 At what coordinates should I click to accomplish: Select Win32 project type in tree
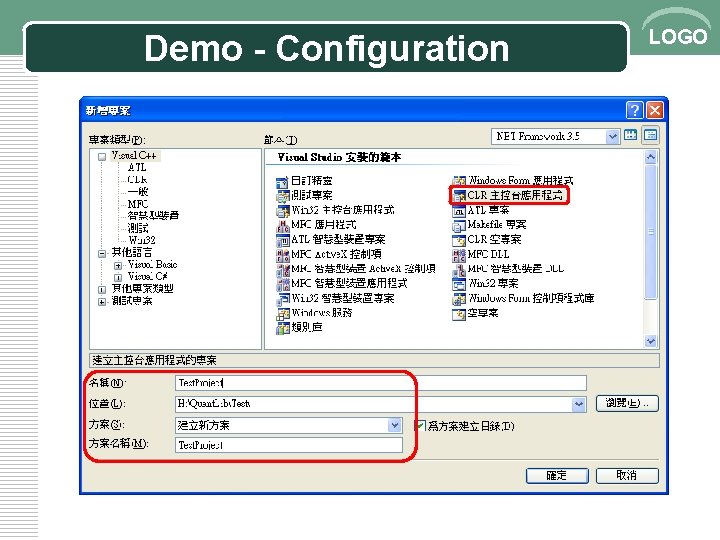[141, 240]
